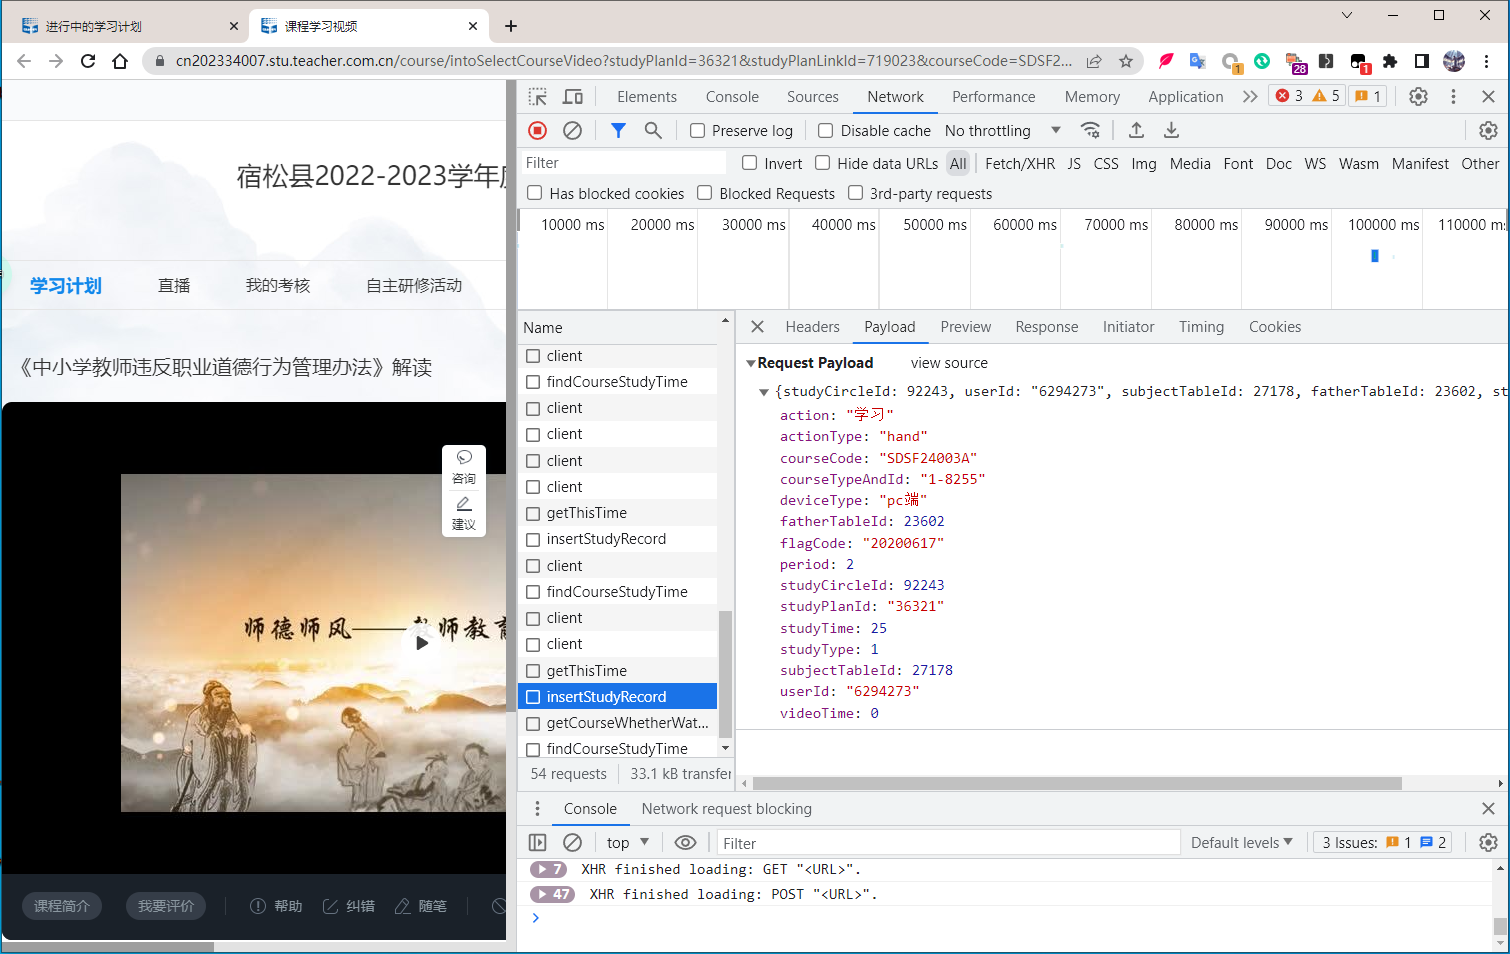1510x954 pixels.
Task: Click the Export HAR download icon
Action: tap(1171, 130)
